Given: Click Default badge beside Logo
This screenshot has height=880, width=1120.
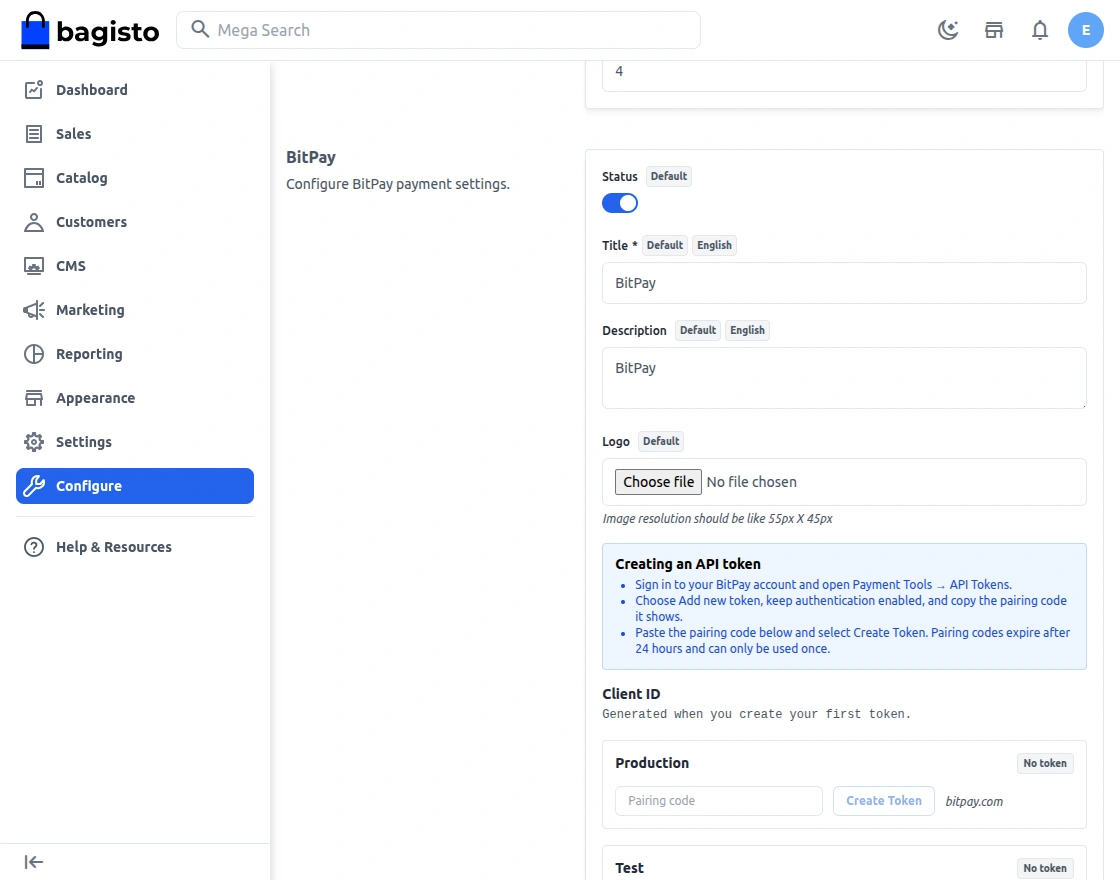Looking at the screenshot, I should click(x=661, y=441).
